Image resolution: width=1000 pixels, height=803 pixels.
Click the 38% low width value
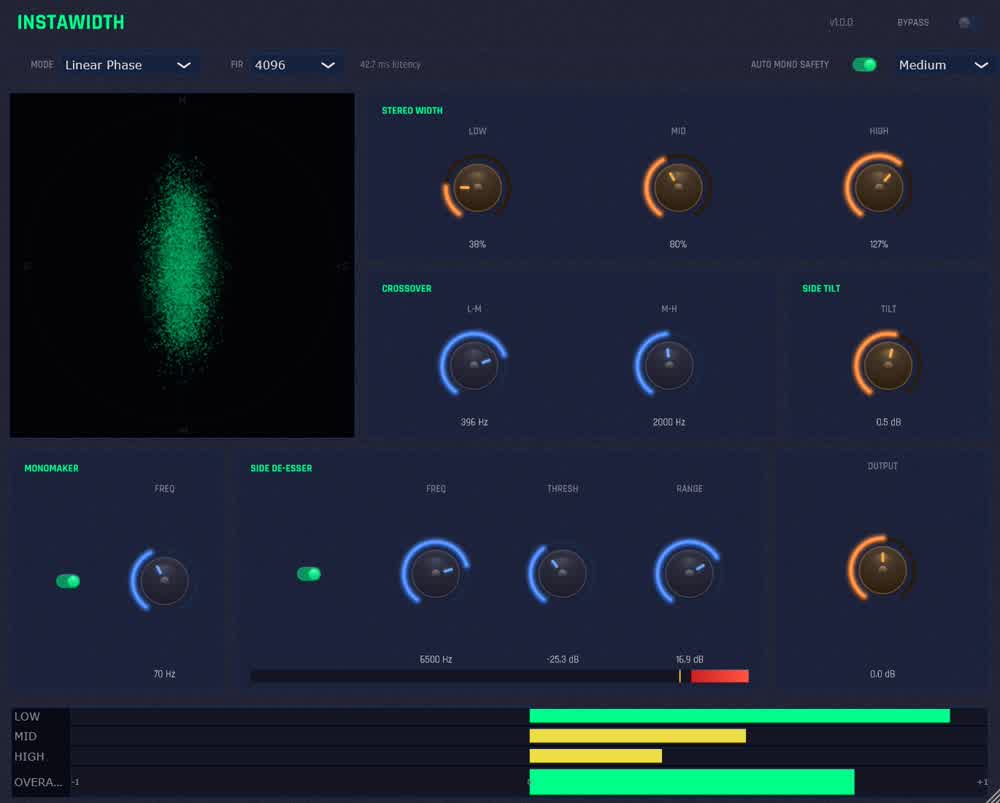point(477,244)
